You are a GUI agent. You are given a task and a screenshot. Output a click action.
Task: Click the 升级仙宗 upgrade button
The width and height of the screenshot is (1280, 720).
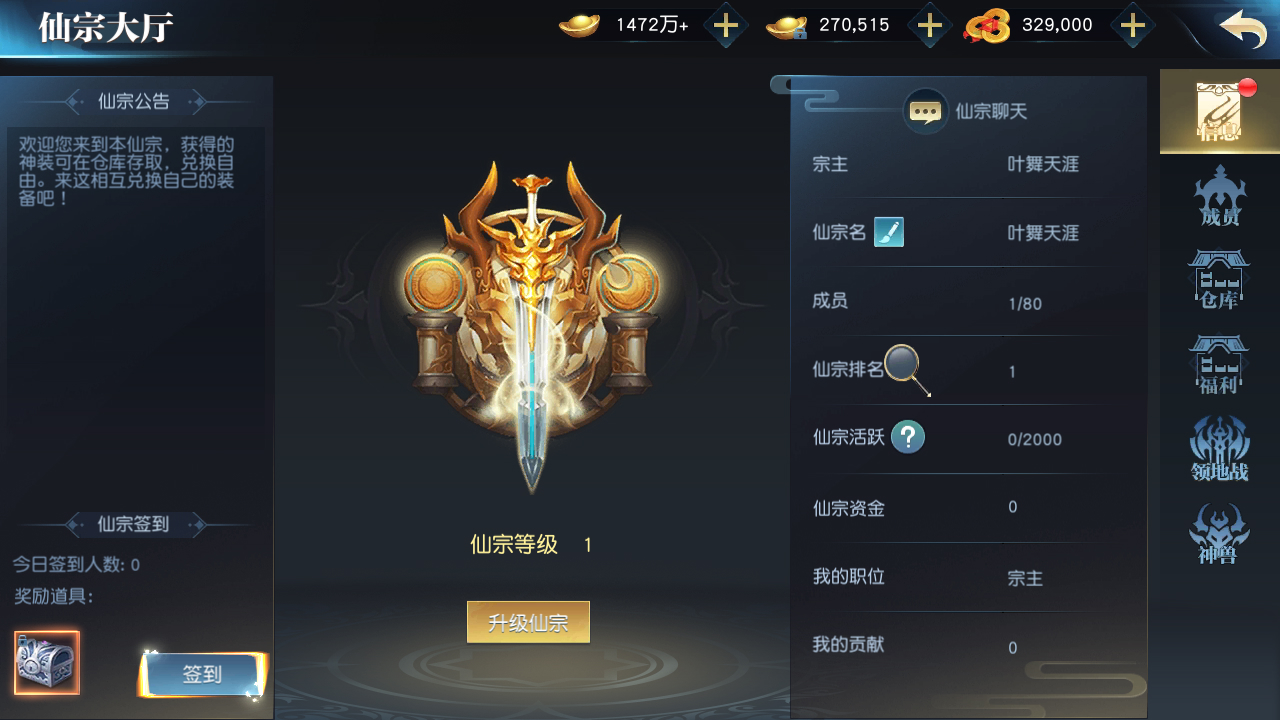pos(528,622)
